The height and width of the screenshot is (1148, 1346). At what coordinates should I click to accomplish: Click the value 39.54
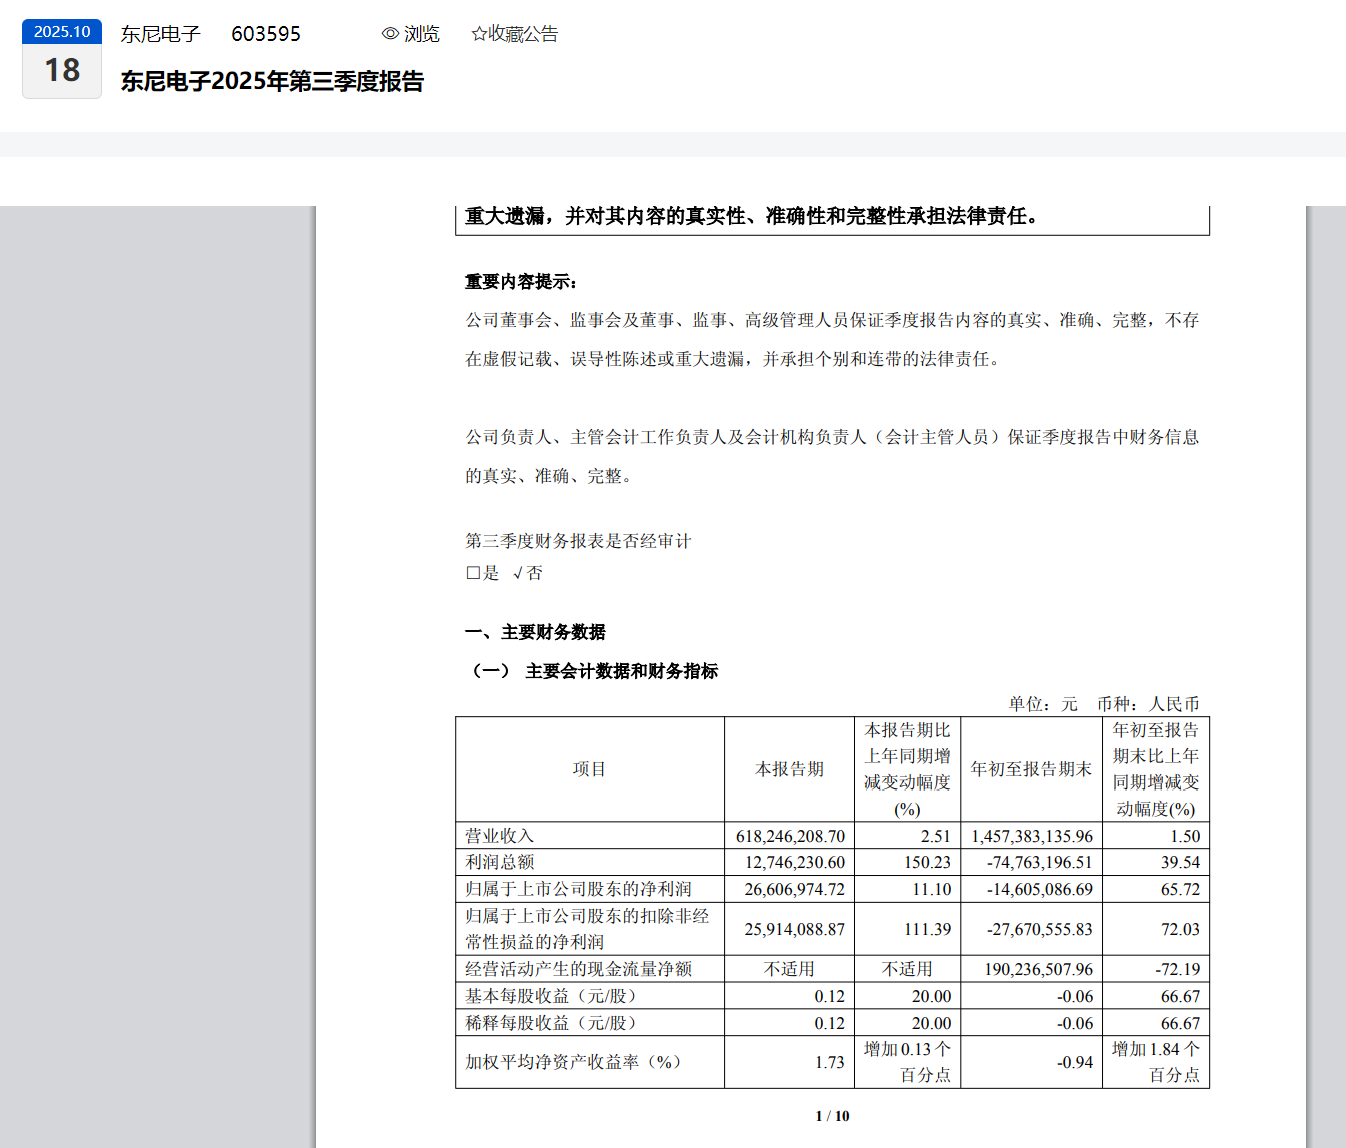point(1180,862)
